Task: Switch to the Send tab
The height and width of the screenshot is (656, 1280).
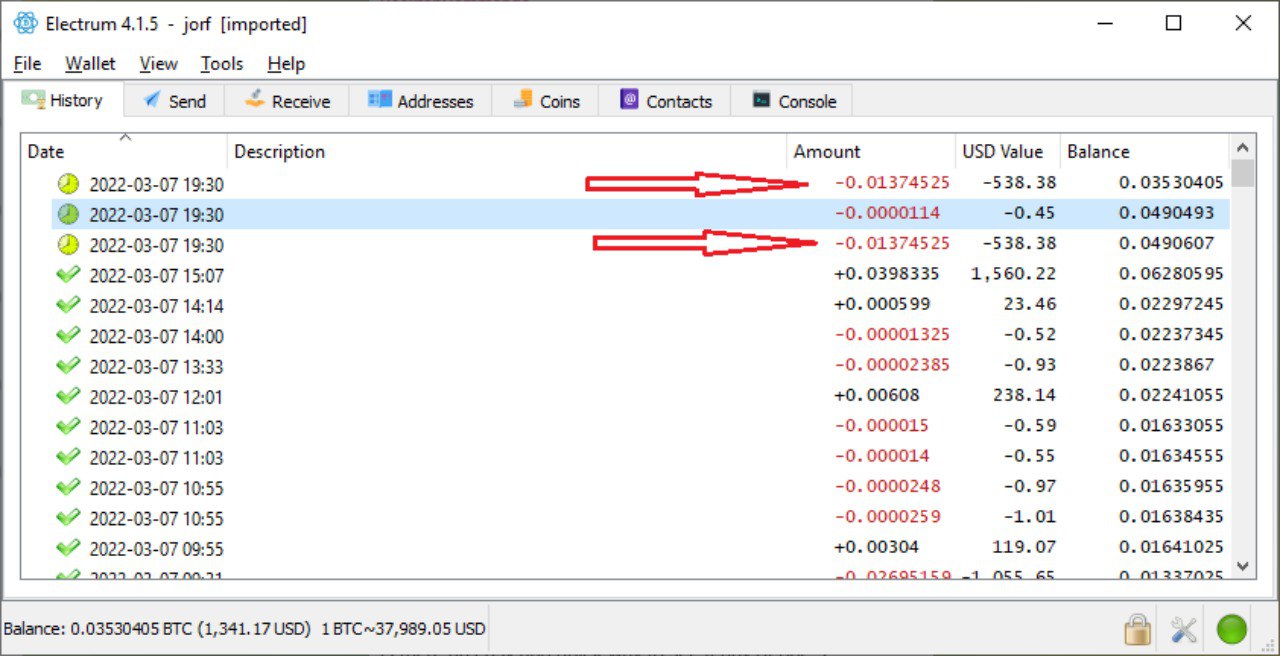Action: point(174,101)
